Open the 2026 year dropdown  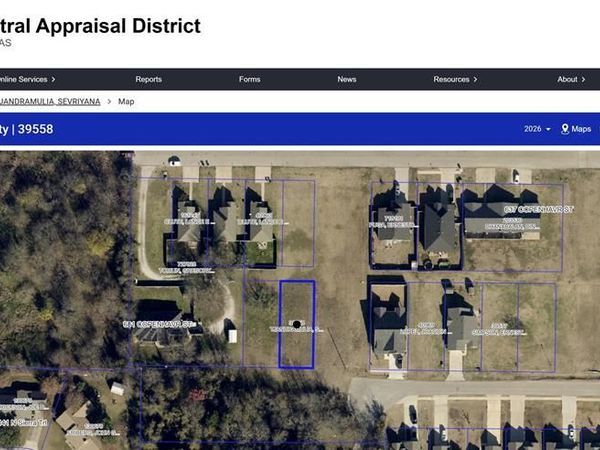click(x=537, y=129)
